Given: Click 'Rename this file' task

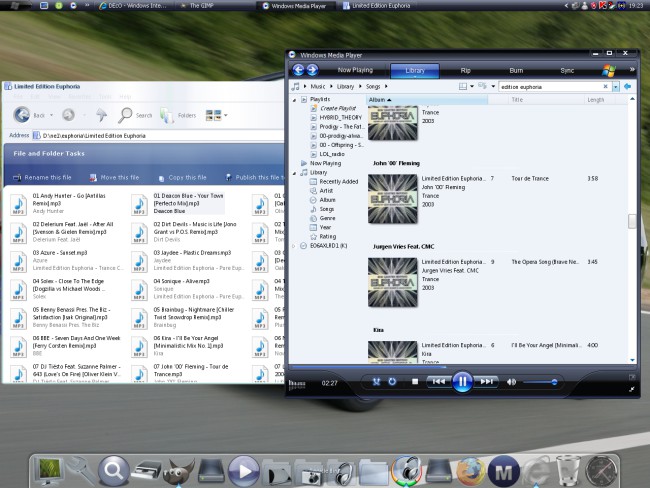Looking at the screenshot, I should point(42,177).
